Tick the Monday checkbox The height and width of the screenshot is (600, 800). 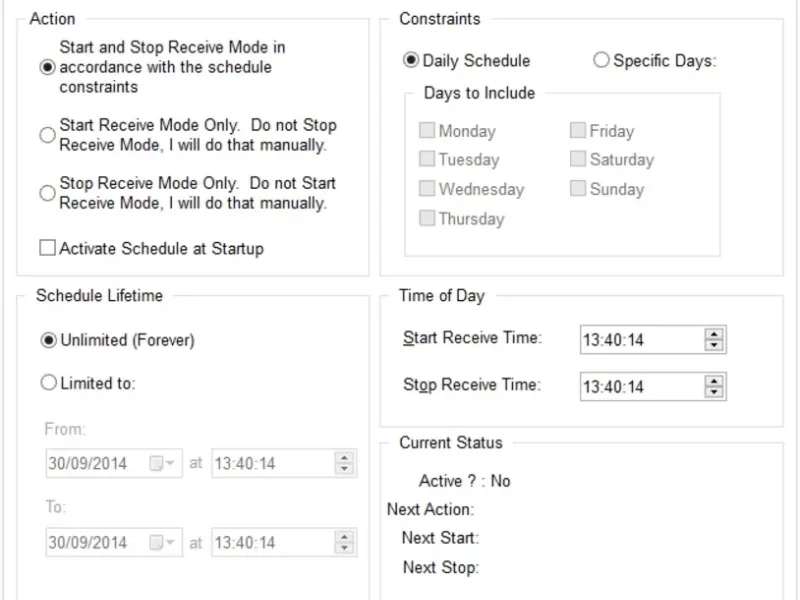tap(427, 131)
